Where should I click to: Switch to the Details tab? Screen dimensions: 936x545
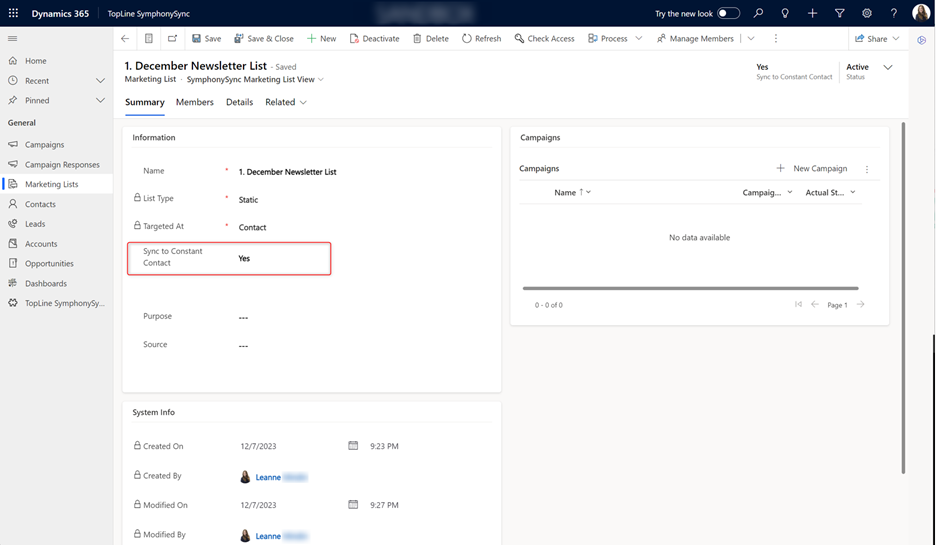pos(239,102)
